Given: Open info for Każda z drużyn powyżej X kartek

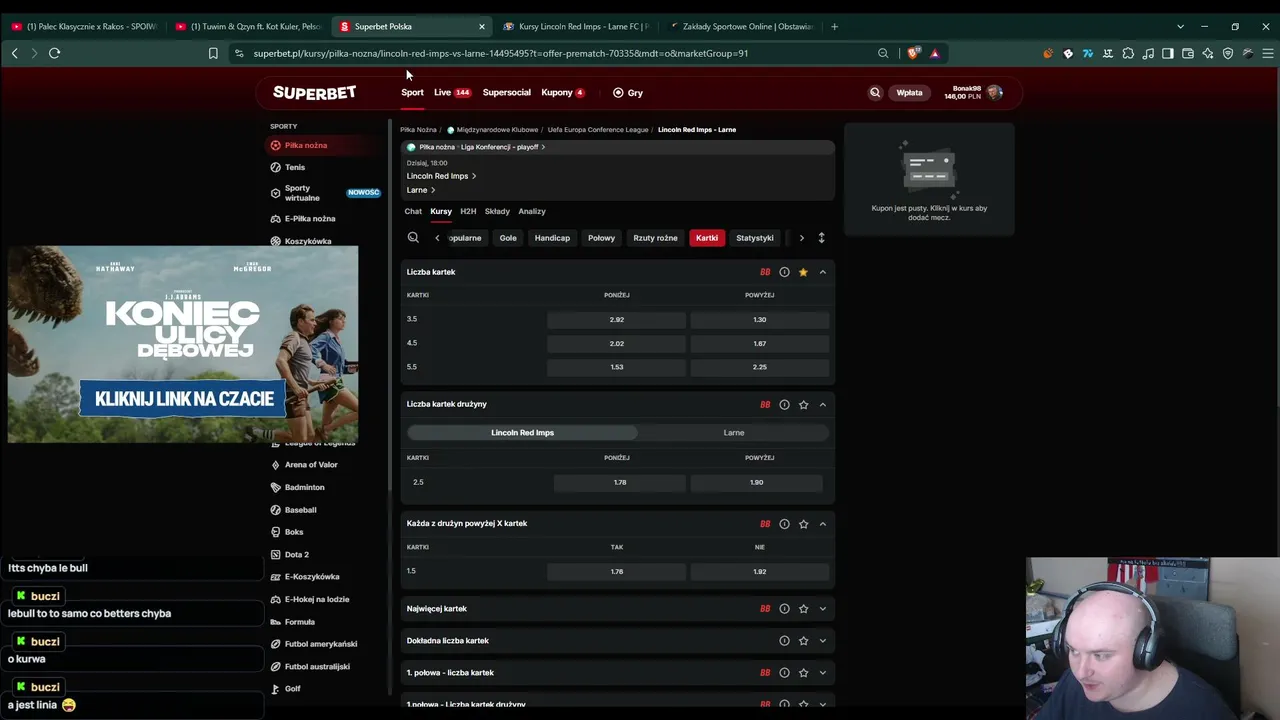Looking at the screenshot, I should click(x=784, y=524).
